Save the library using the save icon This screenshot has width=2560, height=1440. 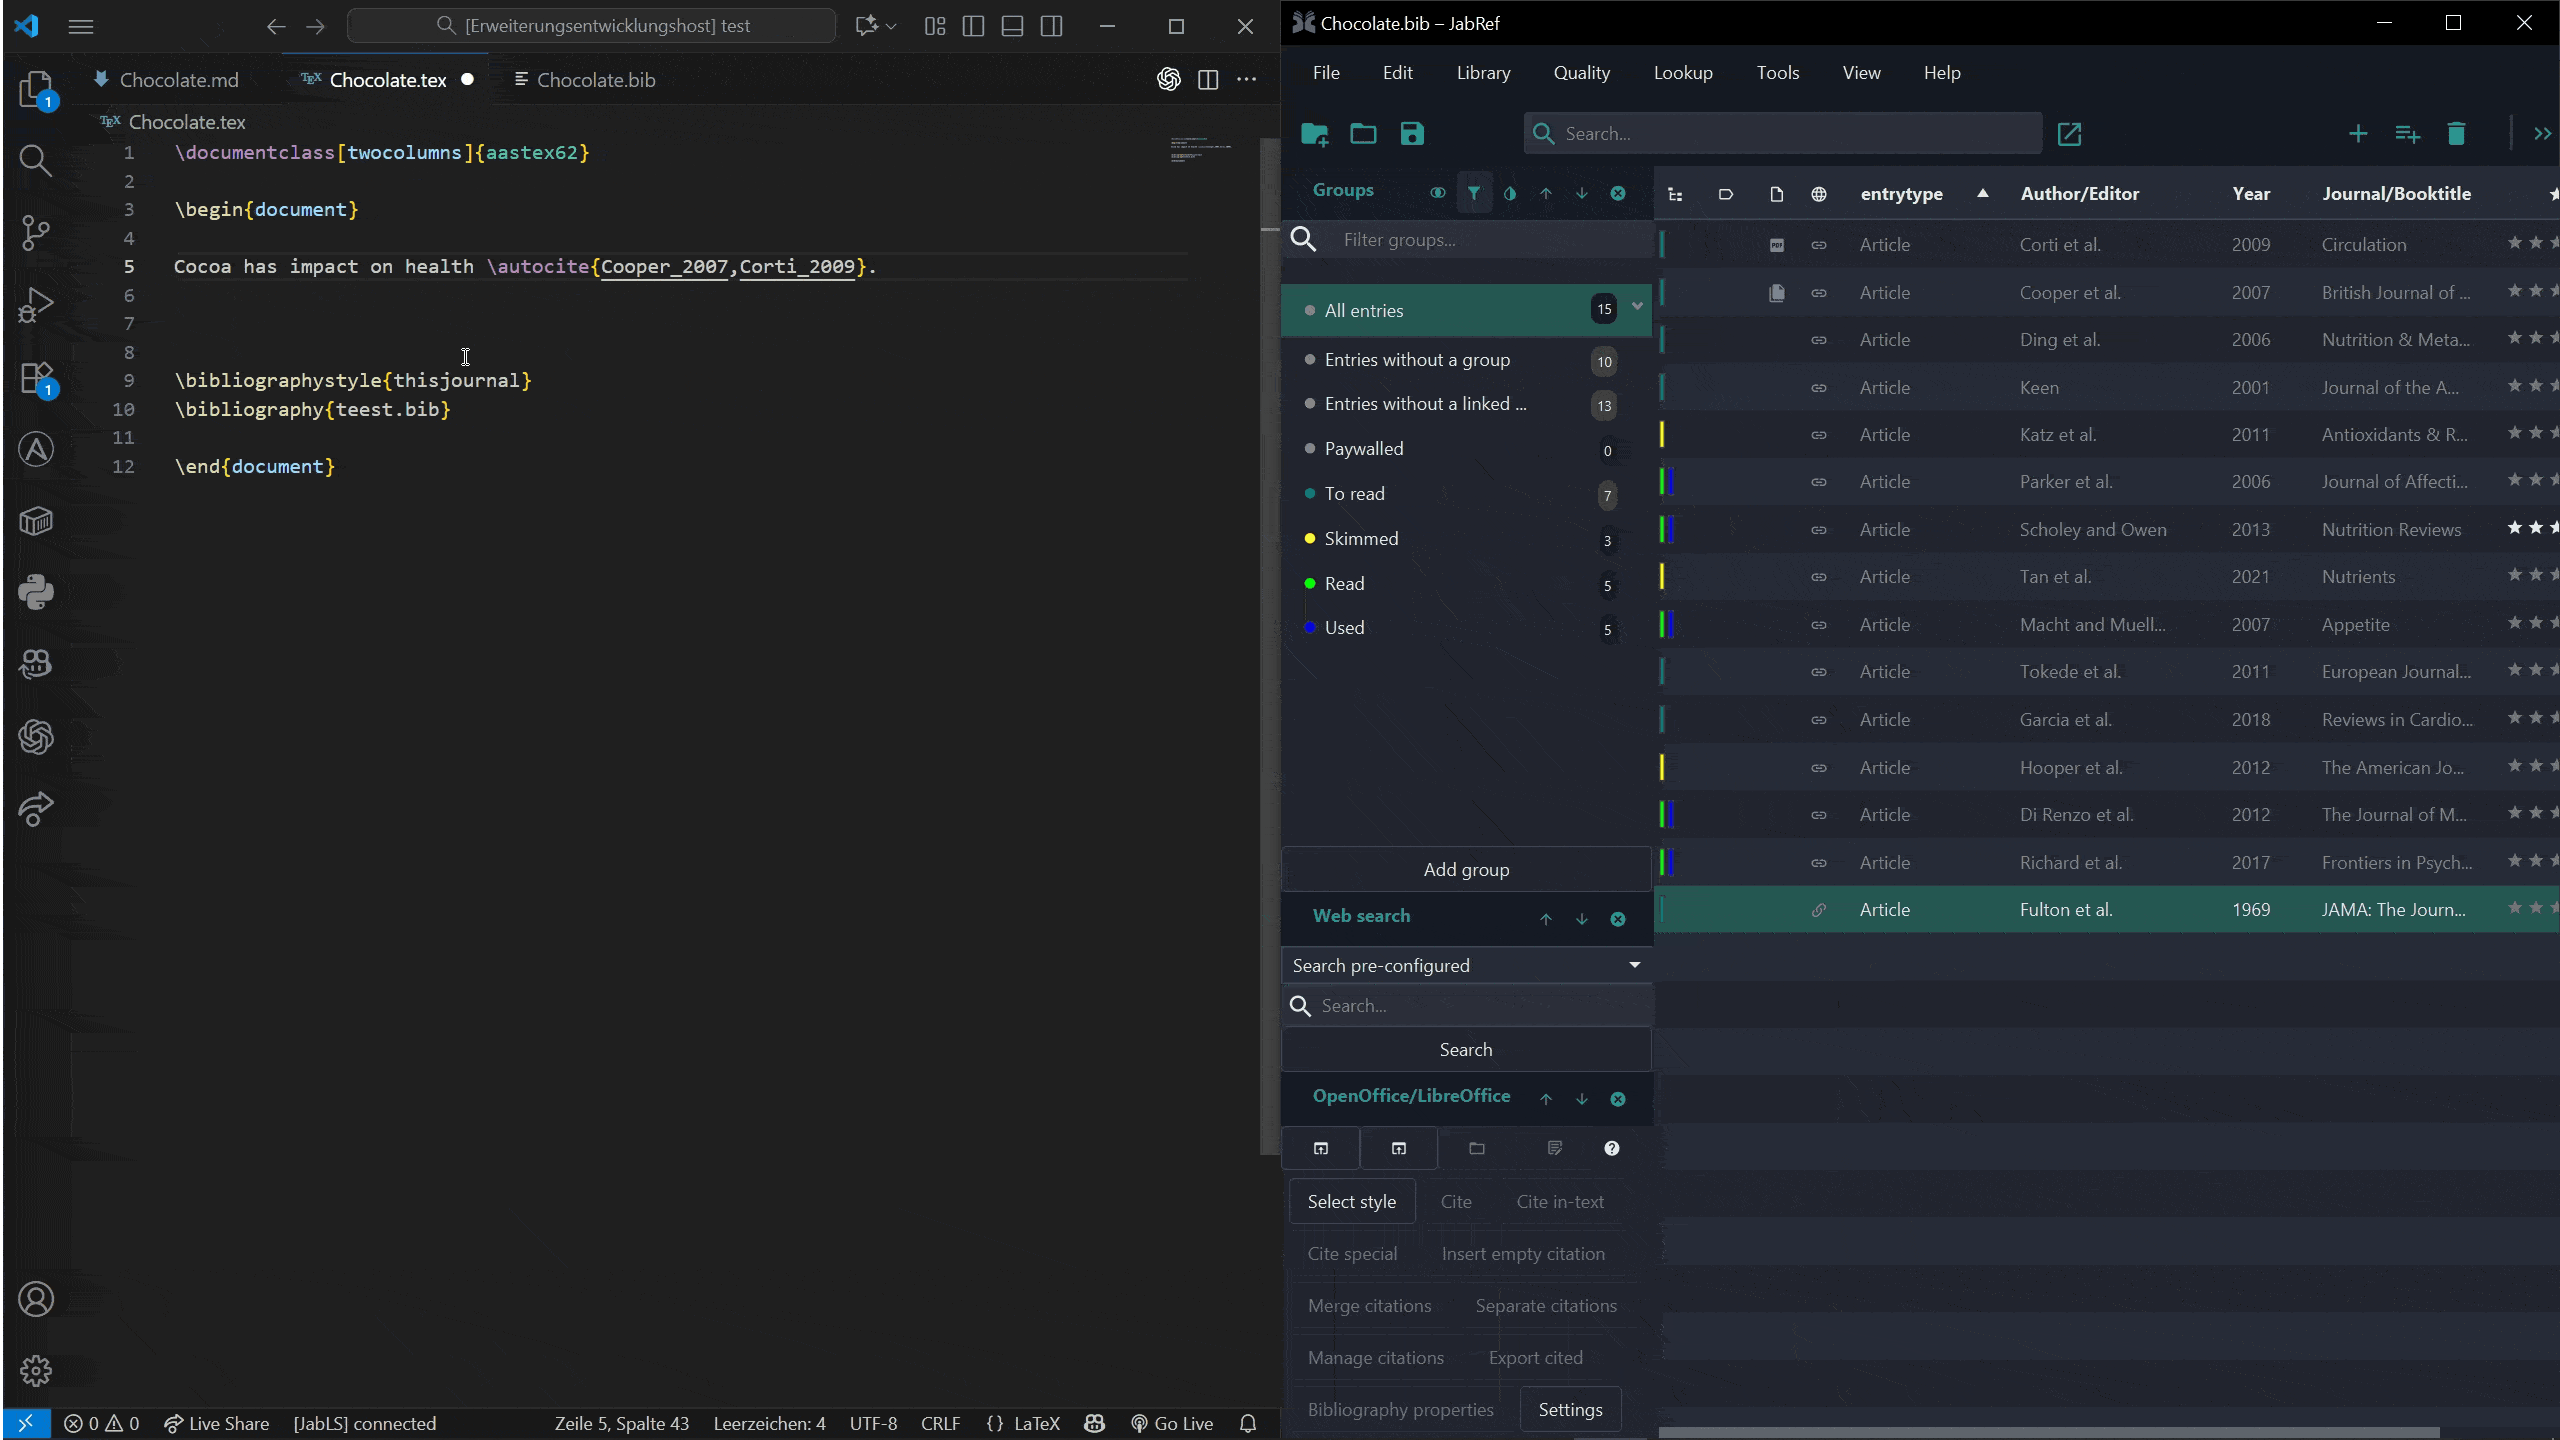pyautogui.click(x=1412, y=133)
